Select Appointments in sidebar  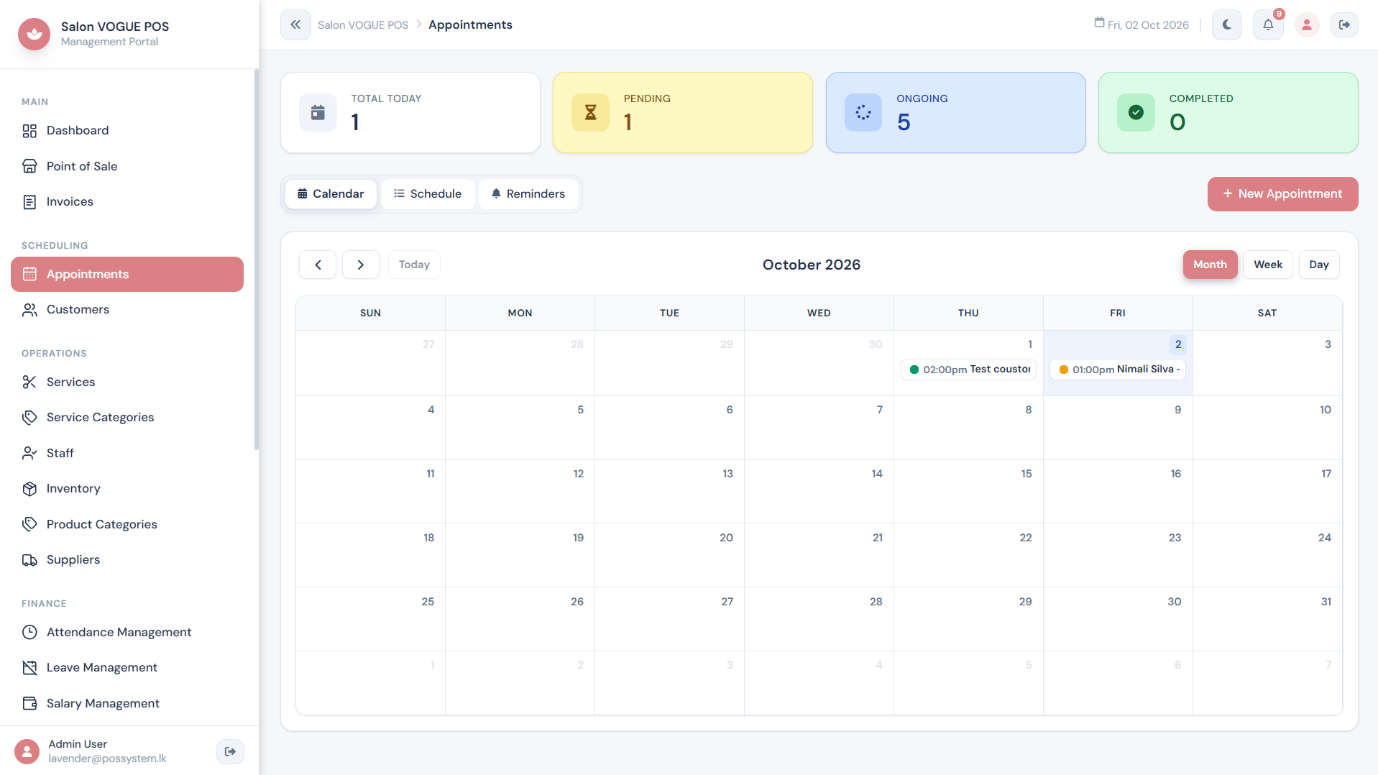click(x=127, y=274)
